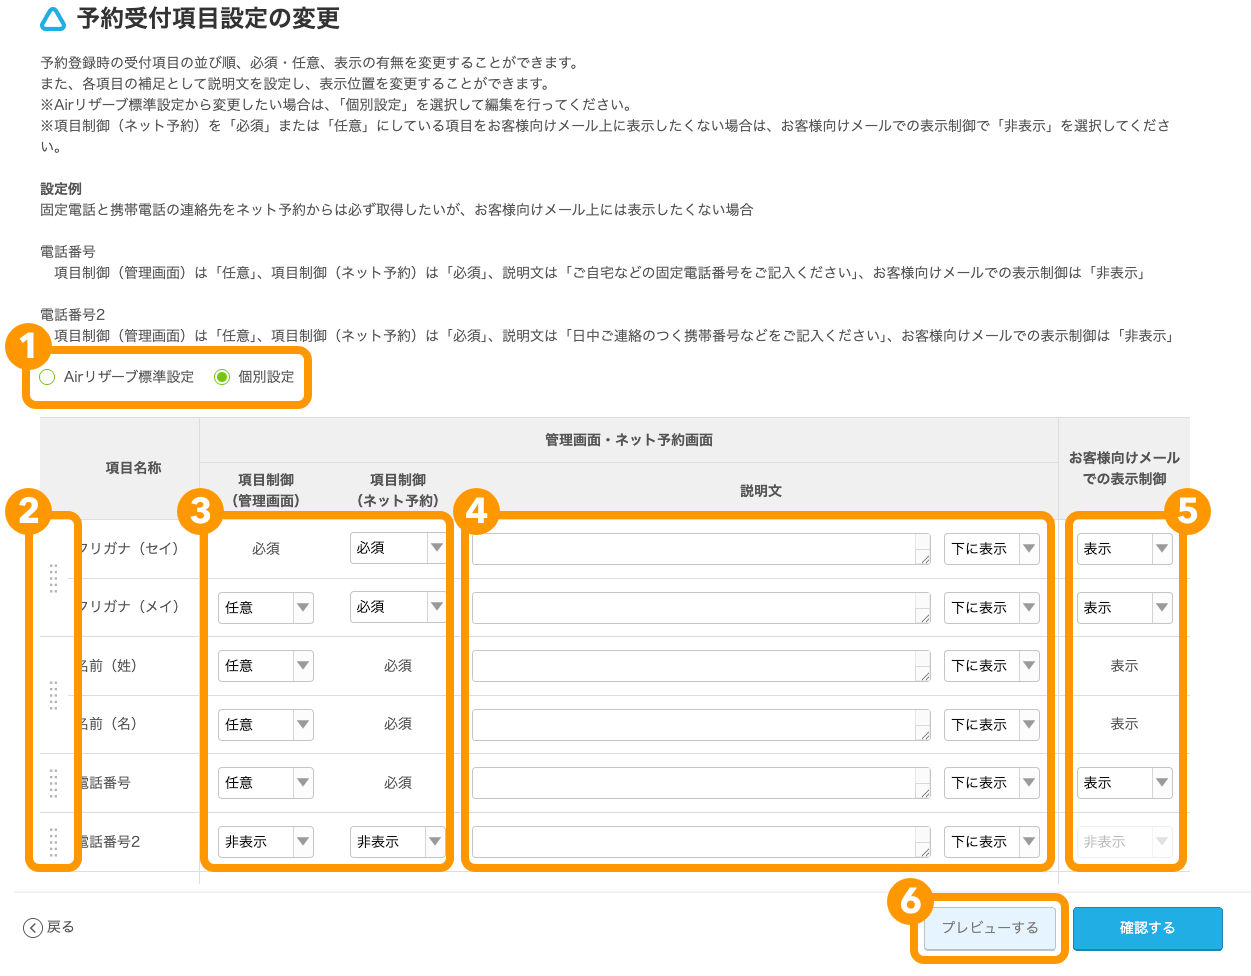Click the drag handle beside 電話番号
This screenshot has height=976, width=1251.
click(55, 783)
